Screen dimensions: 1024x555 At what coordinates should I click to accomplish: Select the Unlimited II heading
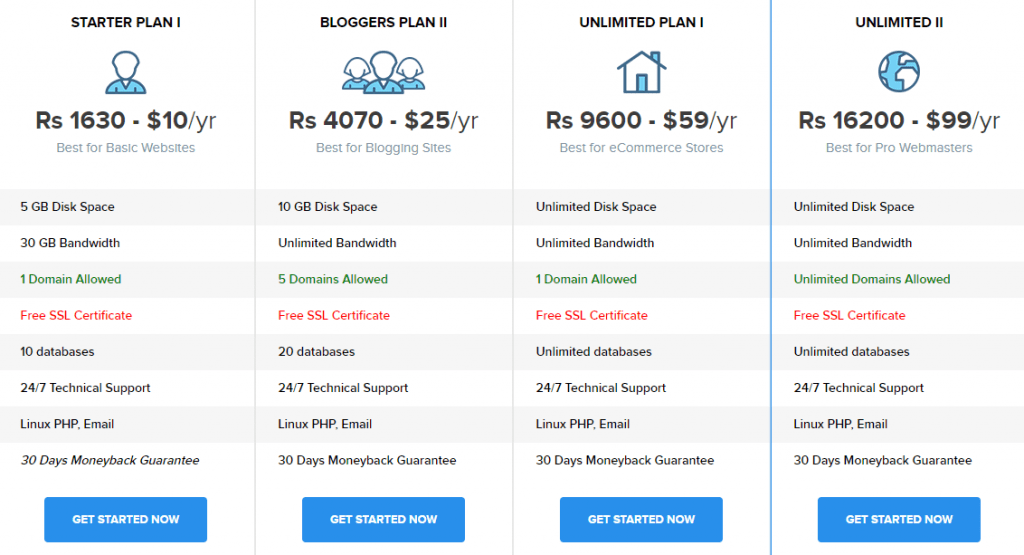click(899, 22)
